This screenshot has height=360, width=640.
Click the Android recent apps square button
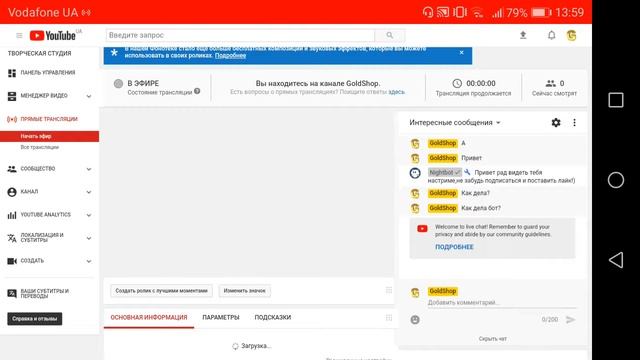click(x=616, y=100)
